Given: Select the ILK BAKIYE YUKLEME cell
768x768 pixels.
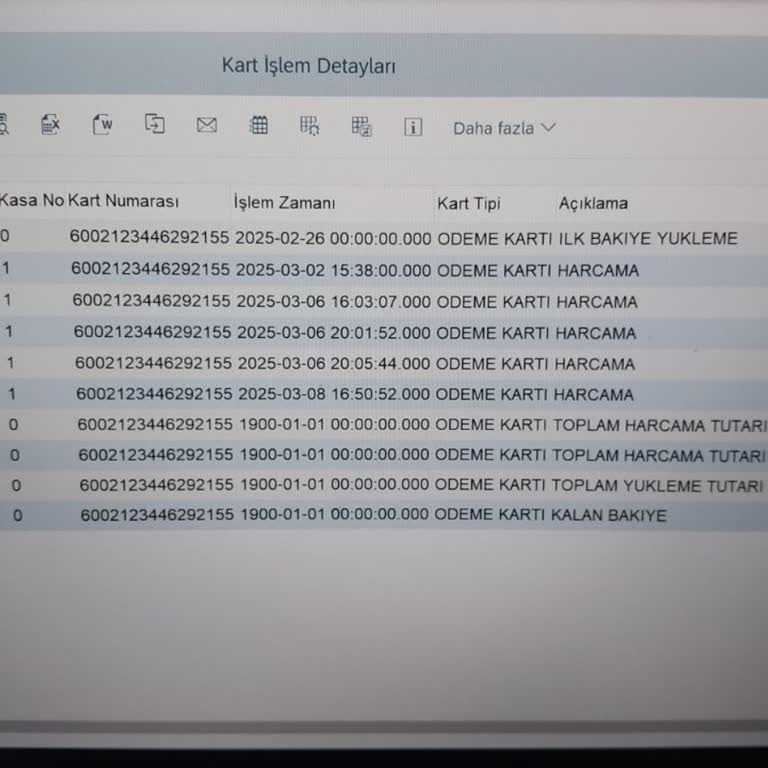Looking at the screenshot, I should click(648, 239).
